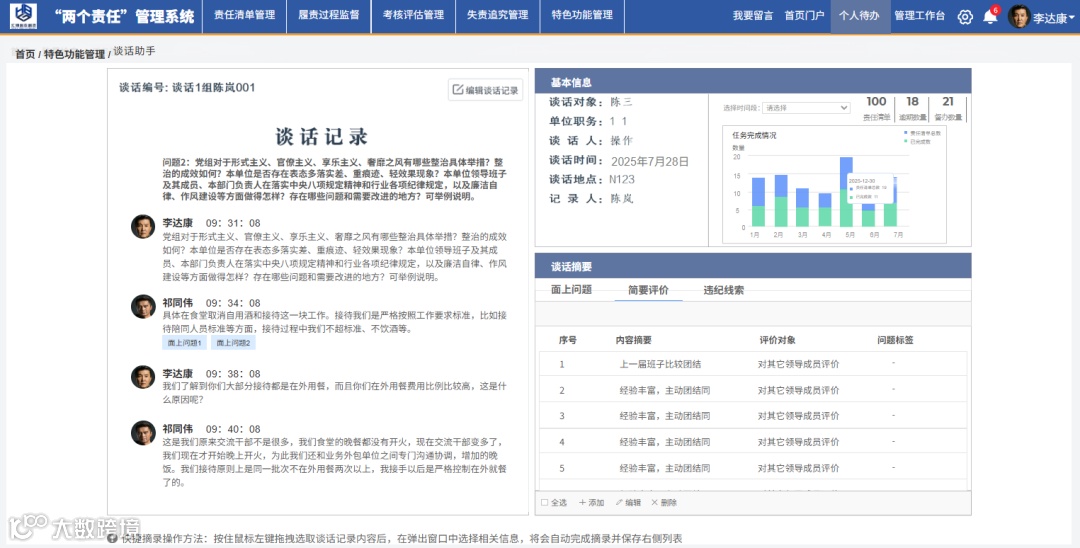Click 特色功能管理 in breadcrumb

coord(74,54)
